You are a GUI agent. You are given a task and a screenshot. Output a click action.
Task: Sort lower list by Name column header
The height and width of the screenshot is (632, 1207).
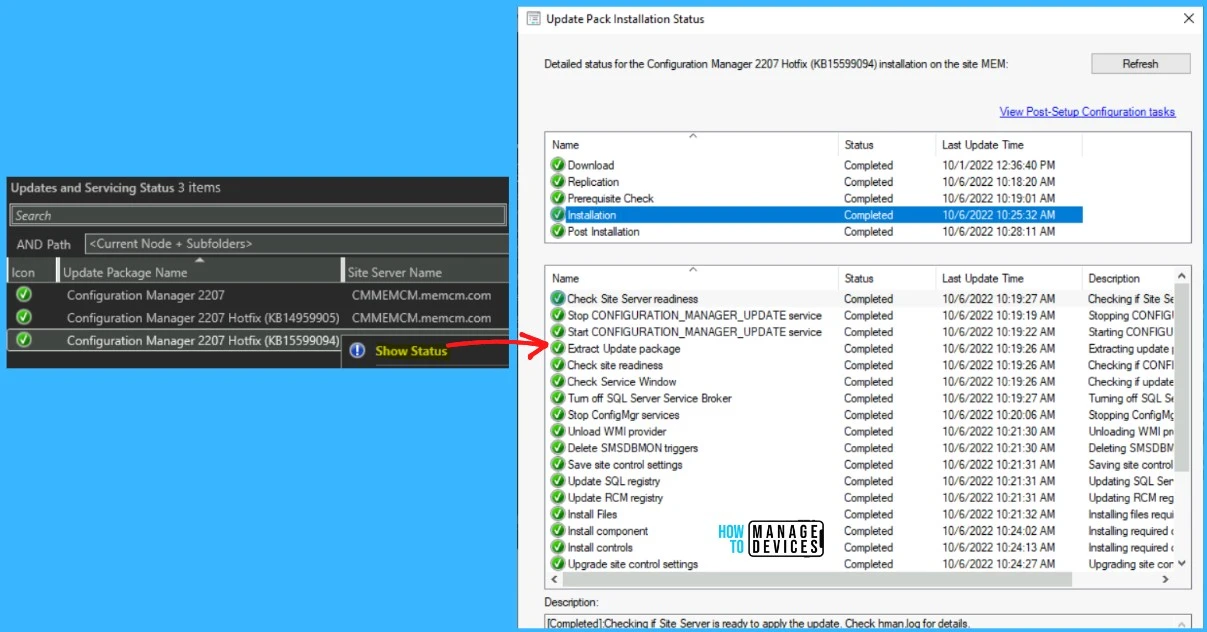(x=692, y=278)
